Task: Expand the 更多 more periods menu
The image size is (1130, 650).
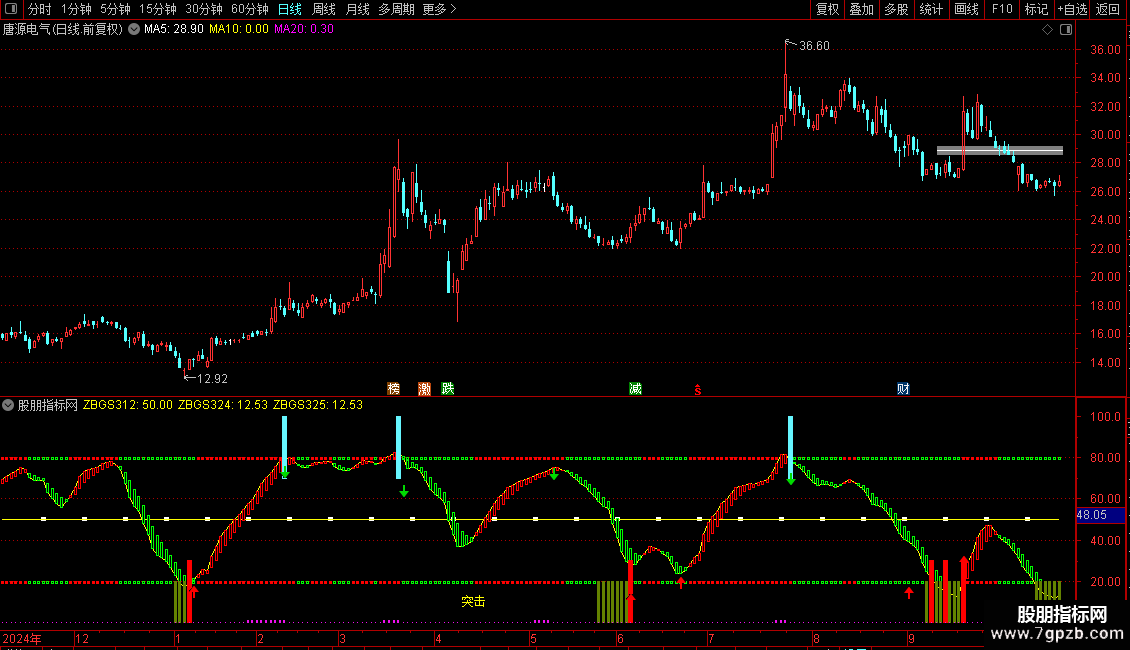Action: [439, 9]
